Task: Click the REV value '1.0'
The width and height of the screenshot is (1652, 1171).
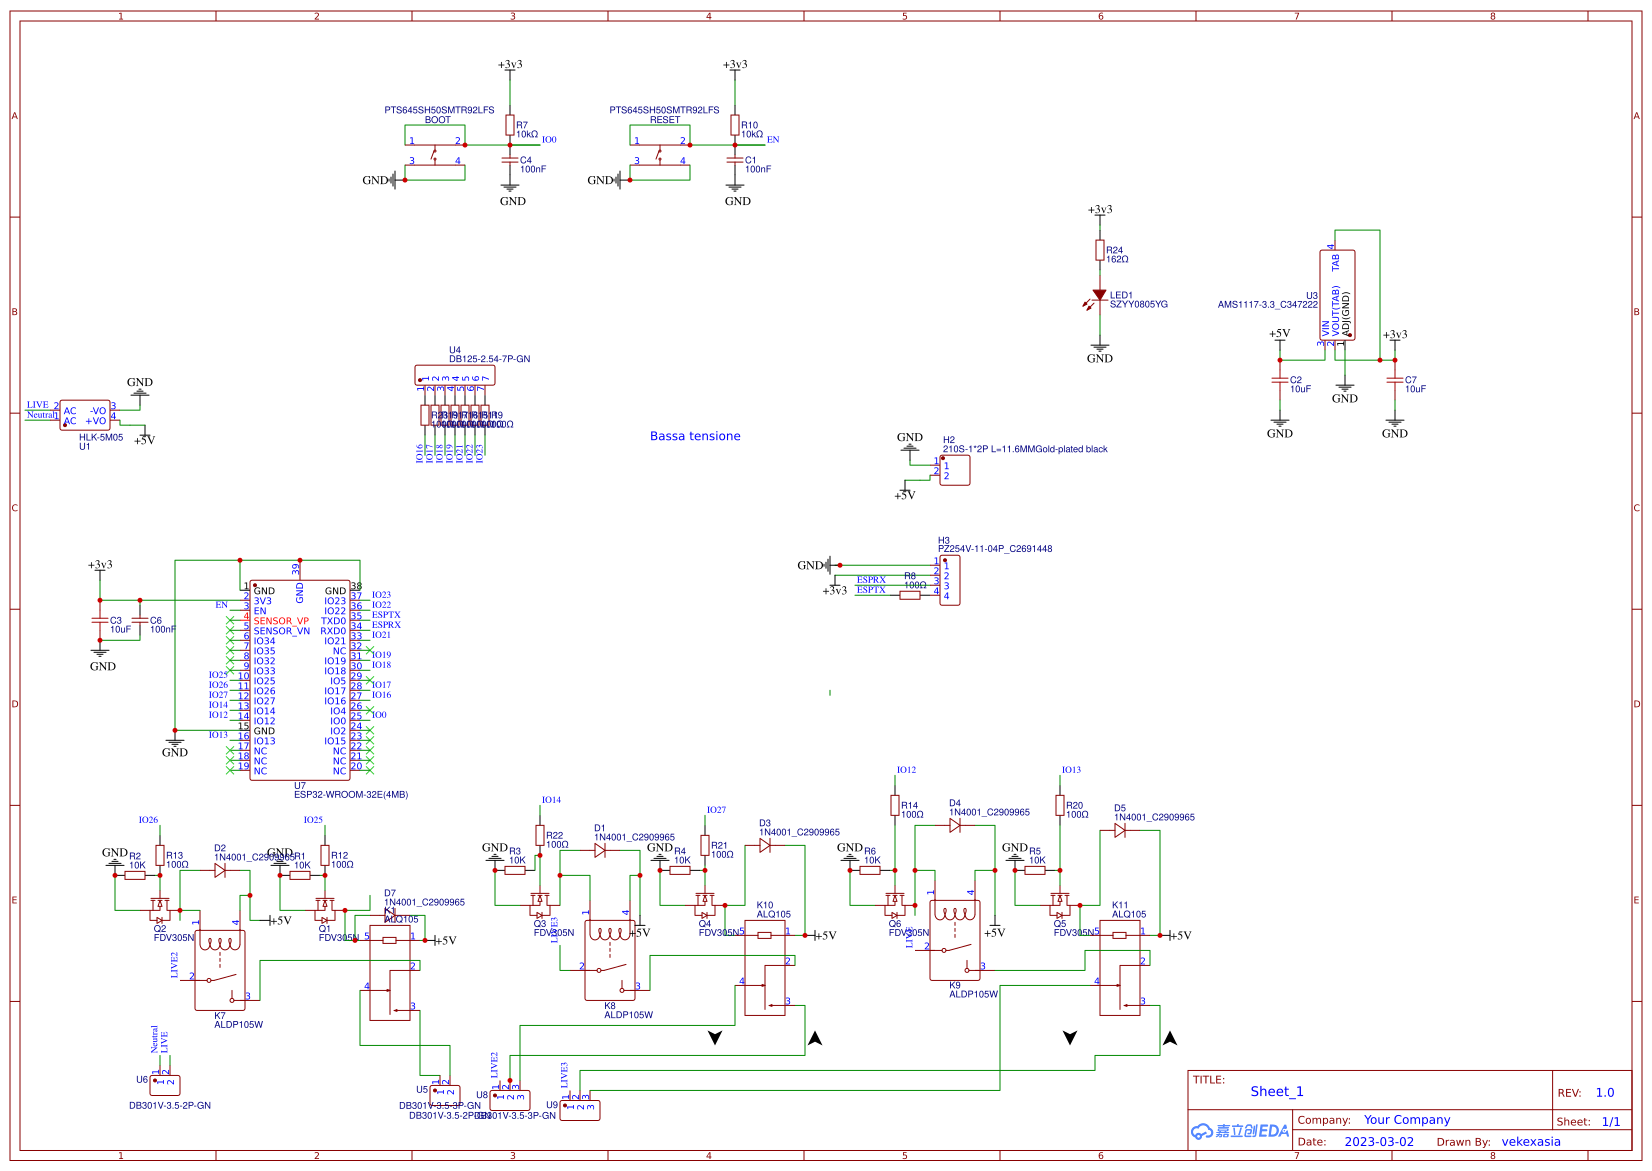Action: click(x=1605, y=1093)
